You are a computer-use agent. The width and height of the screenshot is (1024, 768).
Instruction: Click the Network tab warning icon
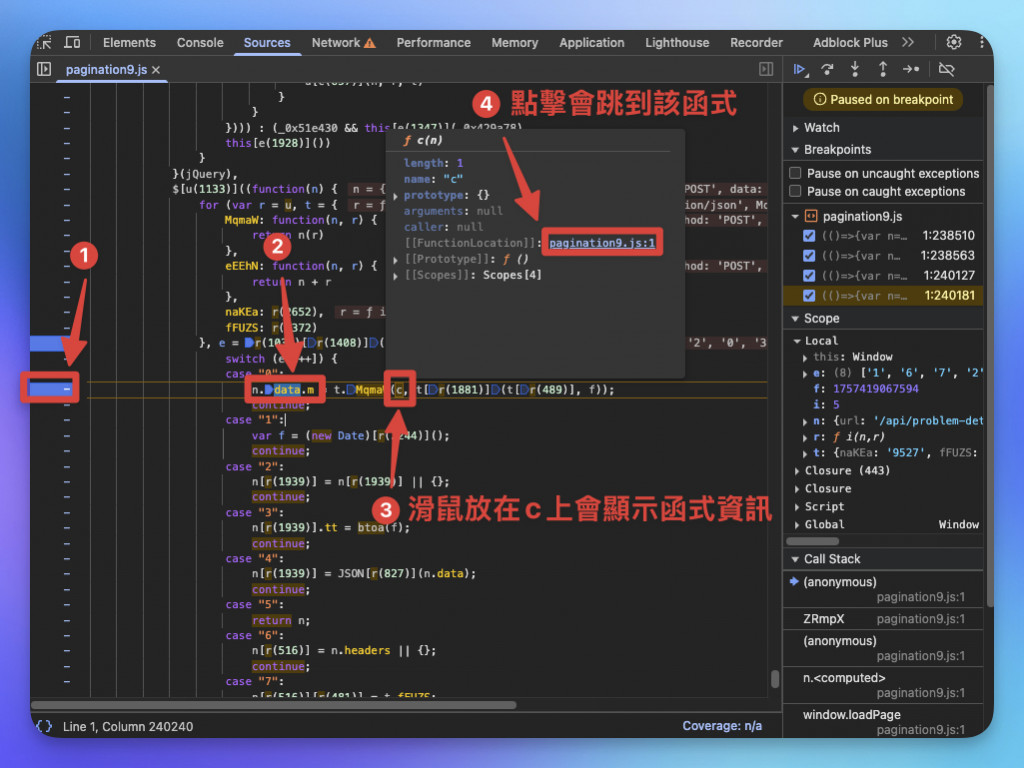(x=370, y=43)
